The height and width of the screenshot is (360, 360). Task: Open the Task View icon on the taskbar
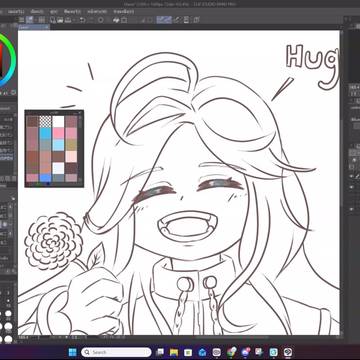point(160,352)
